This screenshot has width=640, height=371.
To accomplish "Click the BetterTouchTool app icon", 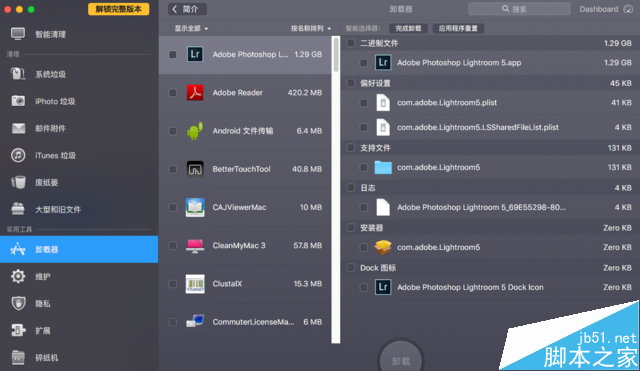I will pyautogui.click(x=195, y=169).
